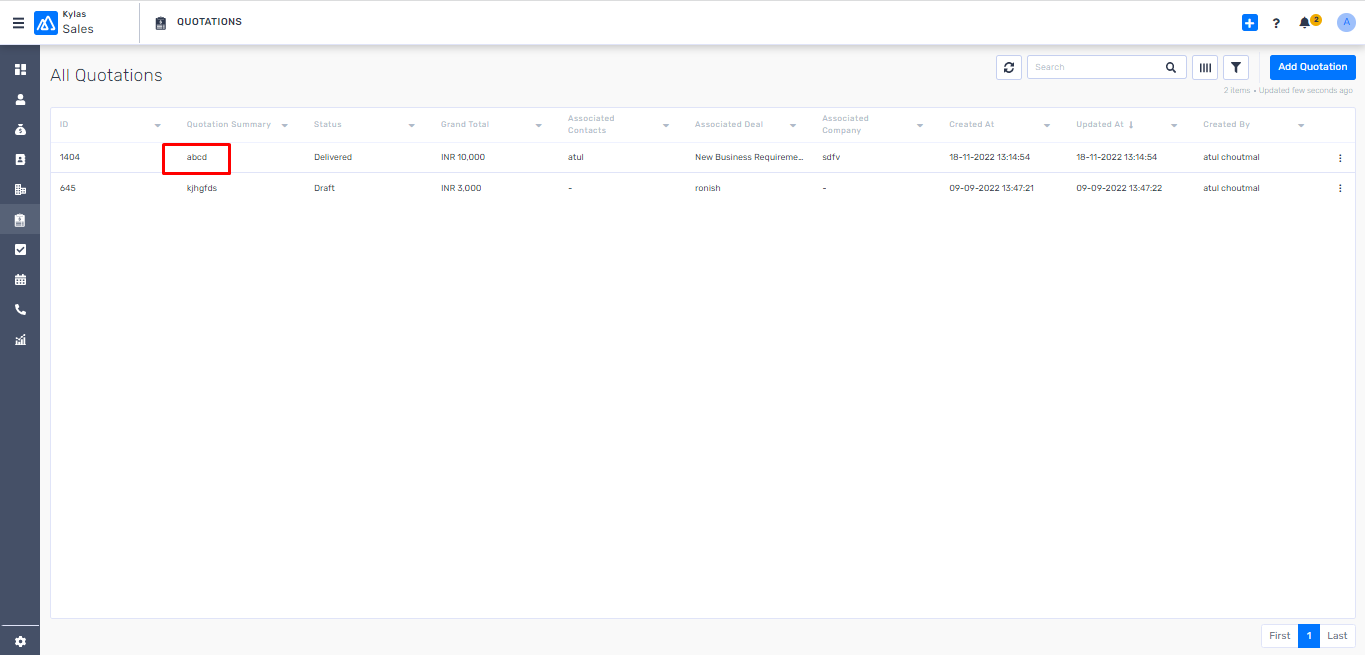Open the notifications bell
The height and width of the screenshot is (655, 1365).
[1304, 23]
